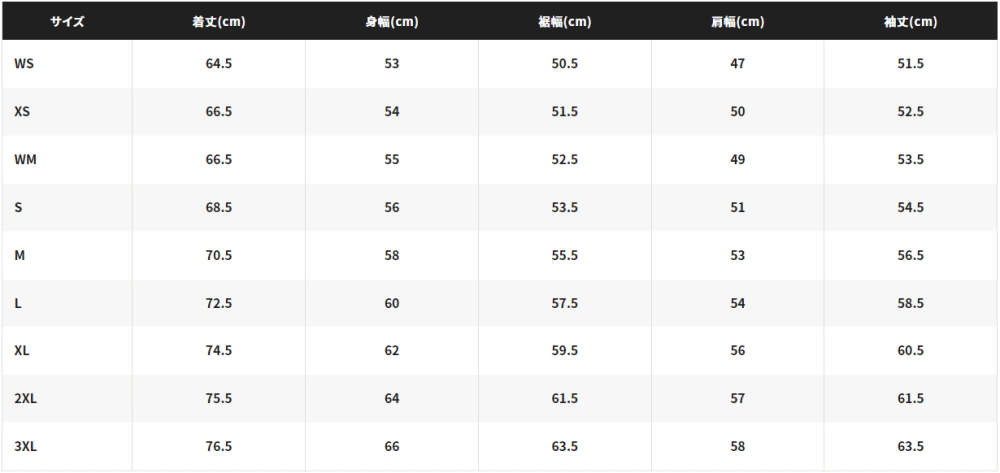Click the M size row label
1000x473 pixels.
click(19, 255)
